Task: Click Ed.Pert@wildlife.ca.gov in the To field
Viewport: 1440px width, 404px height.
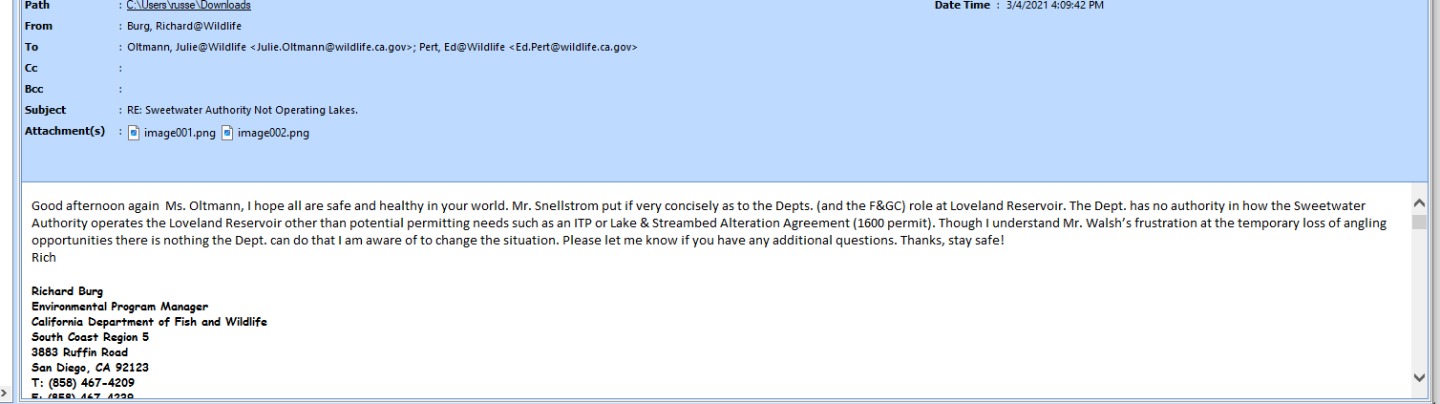Action: point(575,48)
